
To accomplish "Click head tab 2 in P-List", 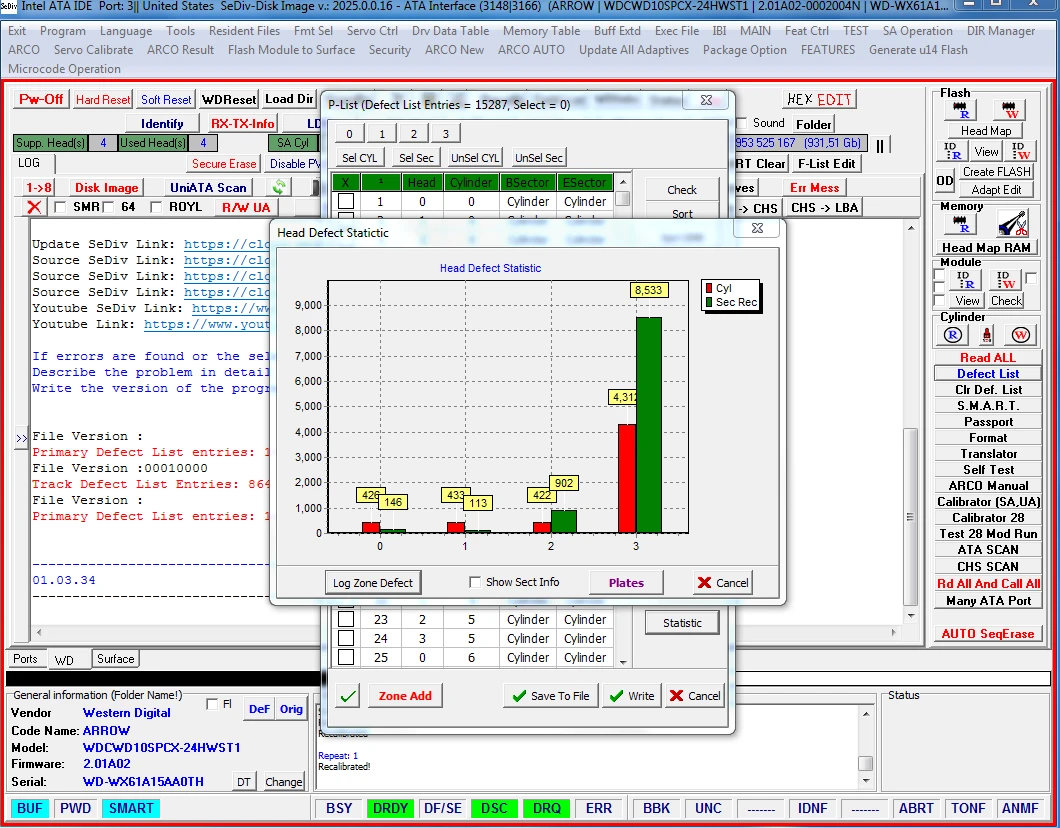I will point(414,133).
